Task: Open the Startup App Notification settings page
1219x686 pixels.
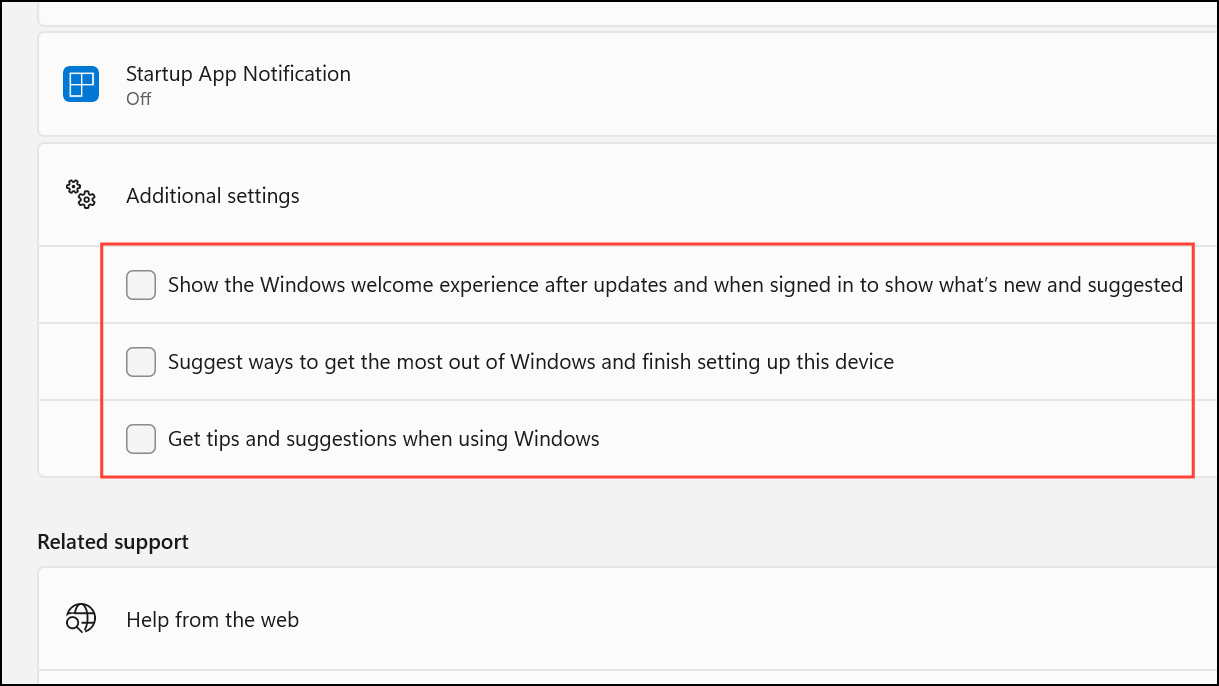Action: tap(237, 74)
